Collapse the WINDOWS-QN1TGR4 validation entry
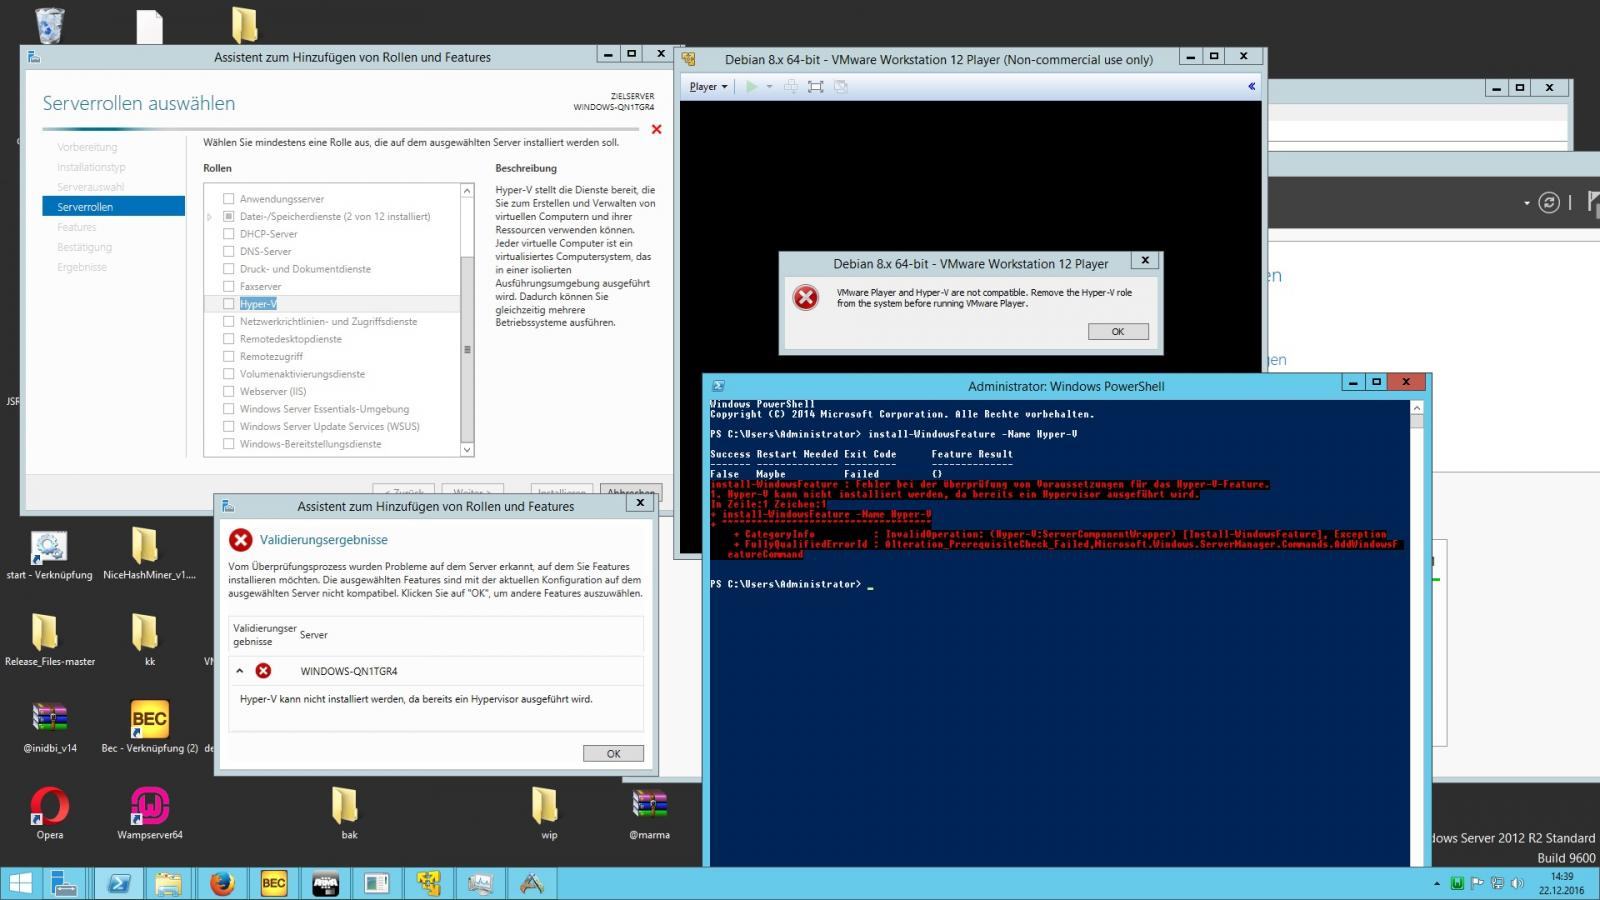 click(x=240, y=671)
